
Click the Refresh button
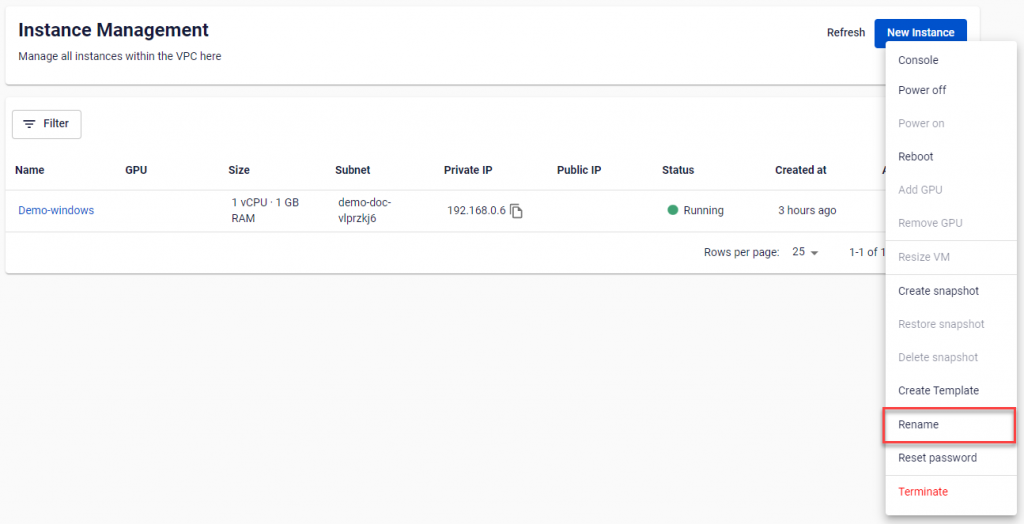click(845, 33)
